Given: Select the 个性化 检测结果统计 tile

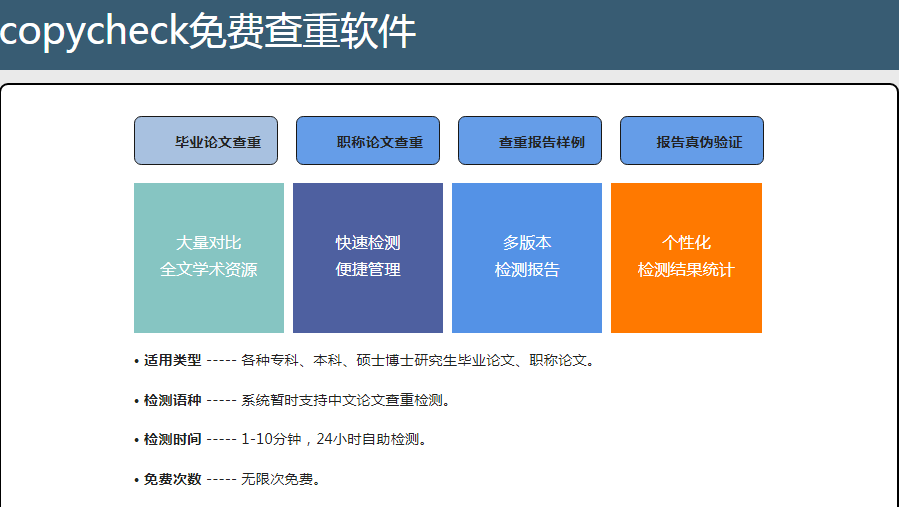Looking at the screenshot, I should tap(686, 258).
